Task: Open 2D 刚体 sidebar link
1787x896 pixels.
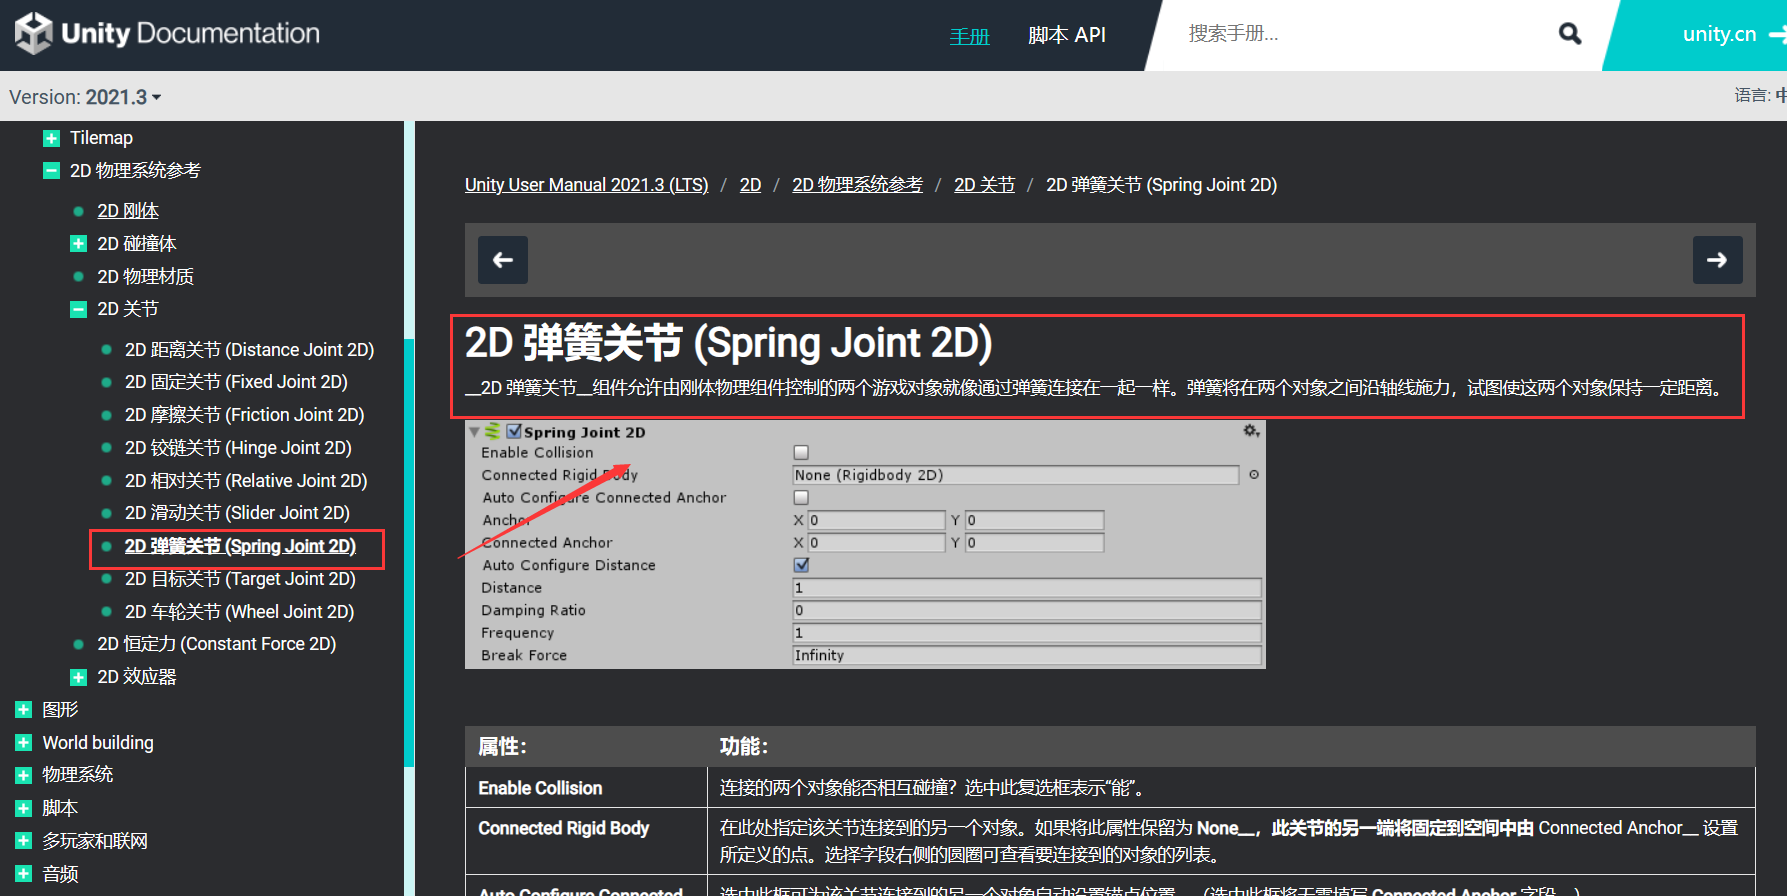Action: pyautogui.click(x=128, y=211)
